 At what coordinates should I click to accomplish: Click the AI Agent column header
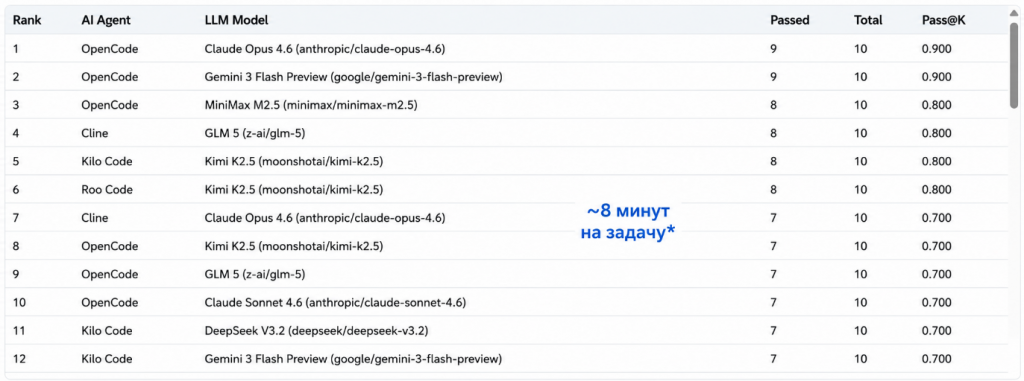coord(106,20)
